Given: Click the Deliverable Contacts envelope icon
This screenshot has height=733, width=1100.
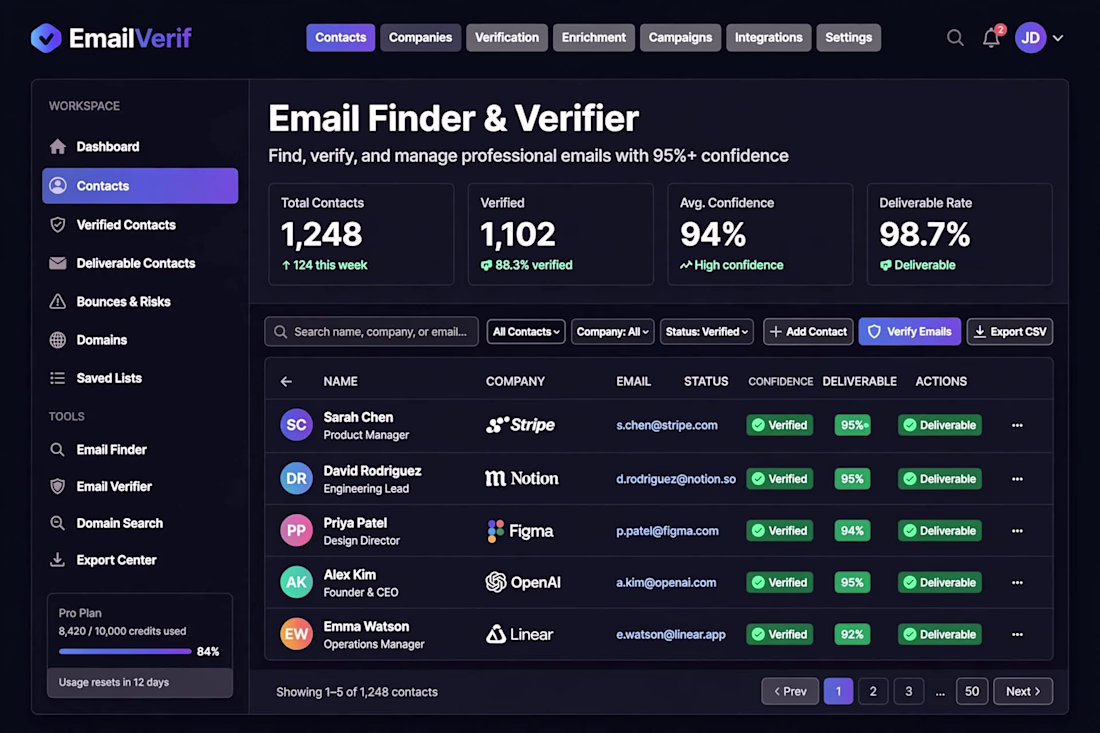Looking at the screenshot, I should click(58, 263).
